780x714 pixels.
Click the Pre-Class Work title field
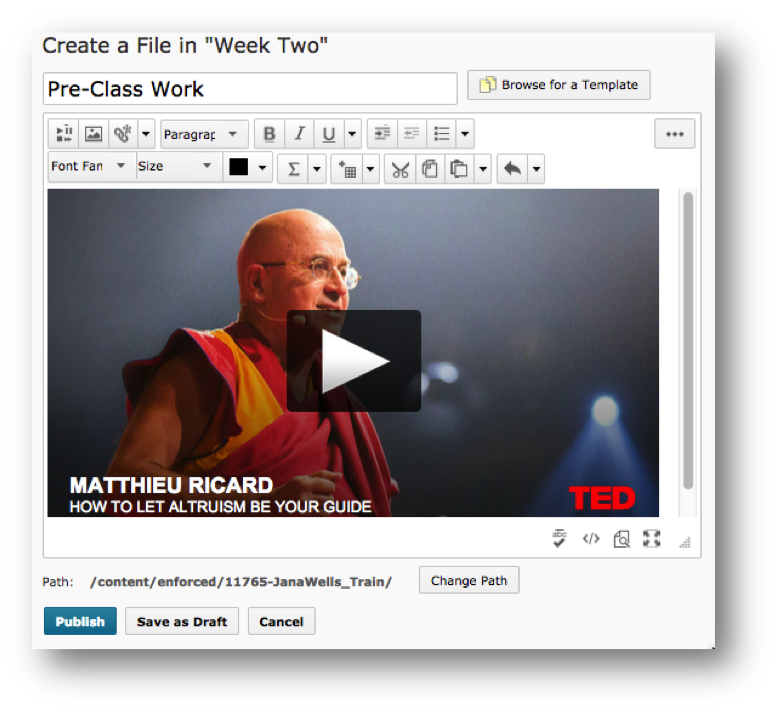[250, 89]
